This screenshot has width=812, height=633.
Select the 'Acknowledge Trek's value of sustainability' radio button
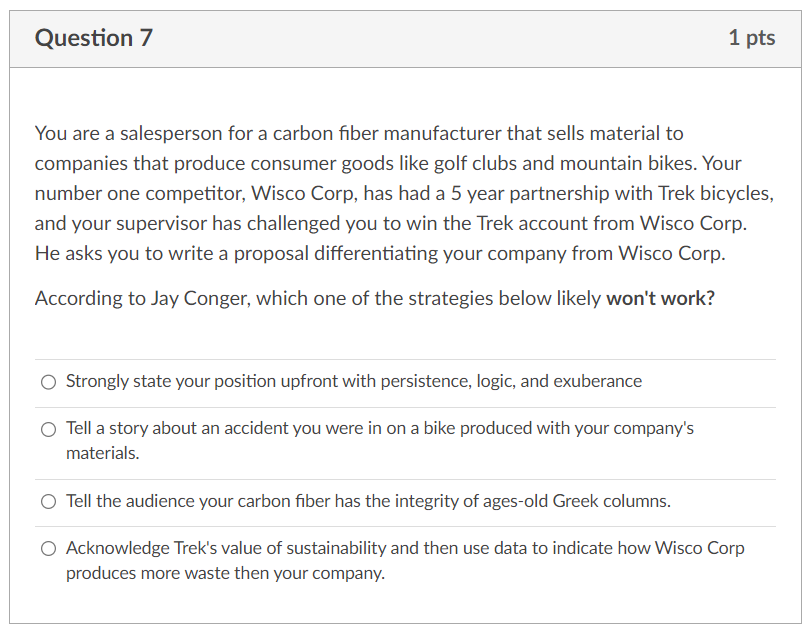point(48,549)
